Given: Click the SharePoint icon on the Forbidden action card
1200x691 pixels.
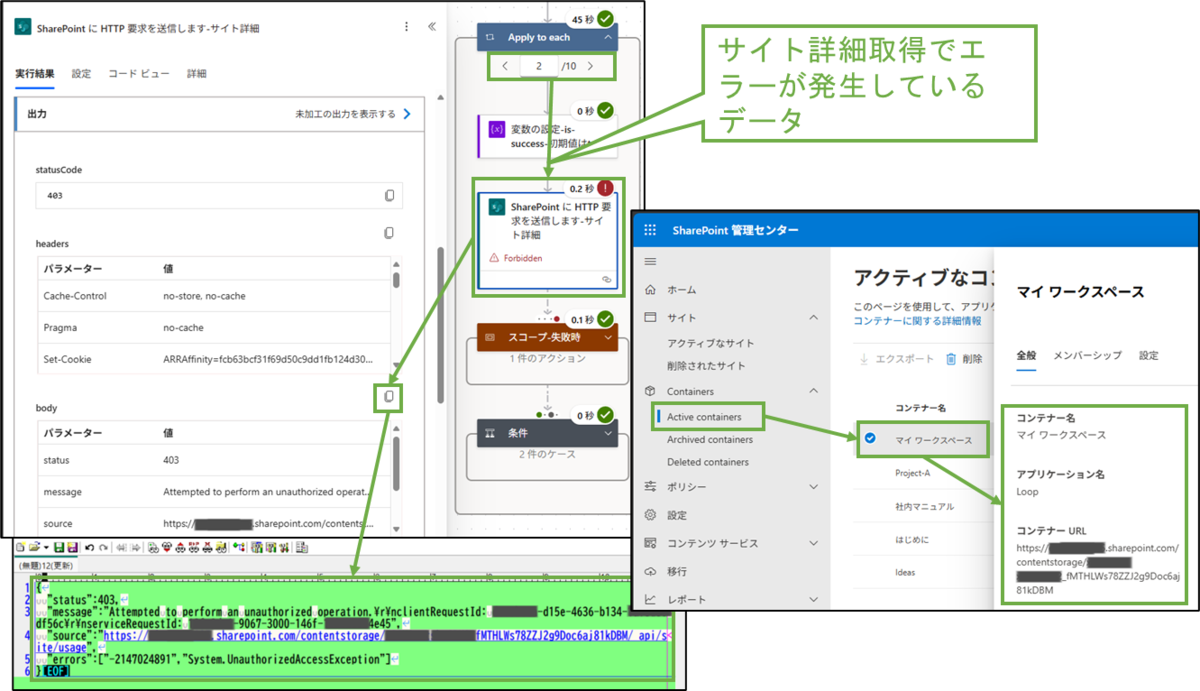Looking at the screenshot, I should click(x=496, y=207).
